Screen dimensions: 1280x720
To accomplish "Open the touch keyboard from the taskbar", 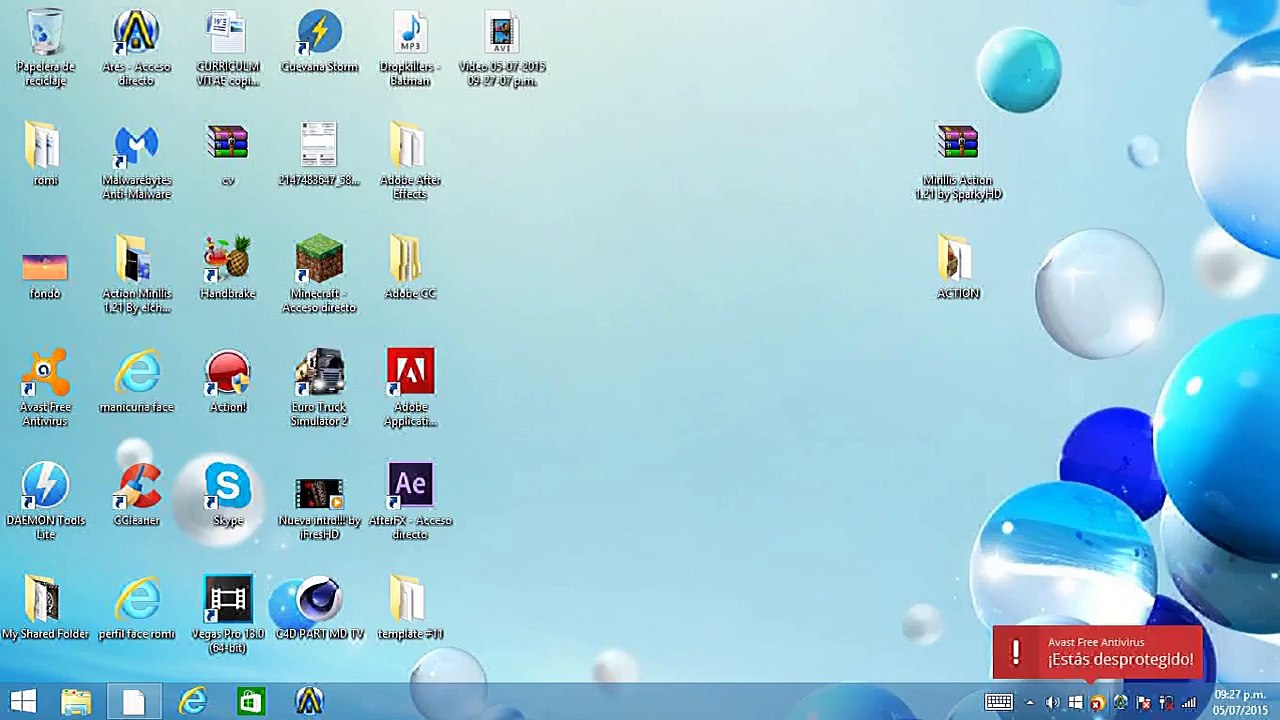I will pos(998,702).
